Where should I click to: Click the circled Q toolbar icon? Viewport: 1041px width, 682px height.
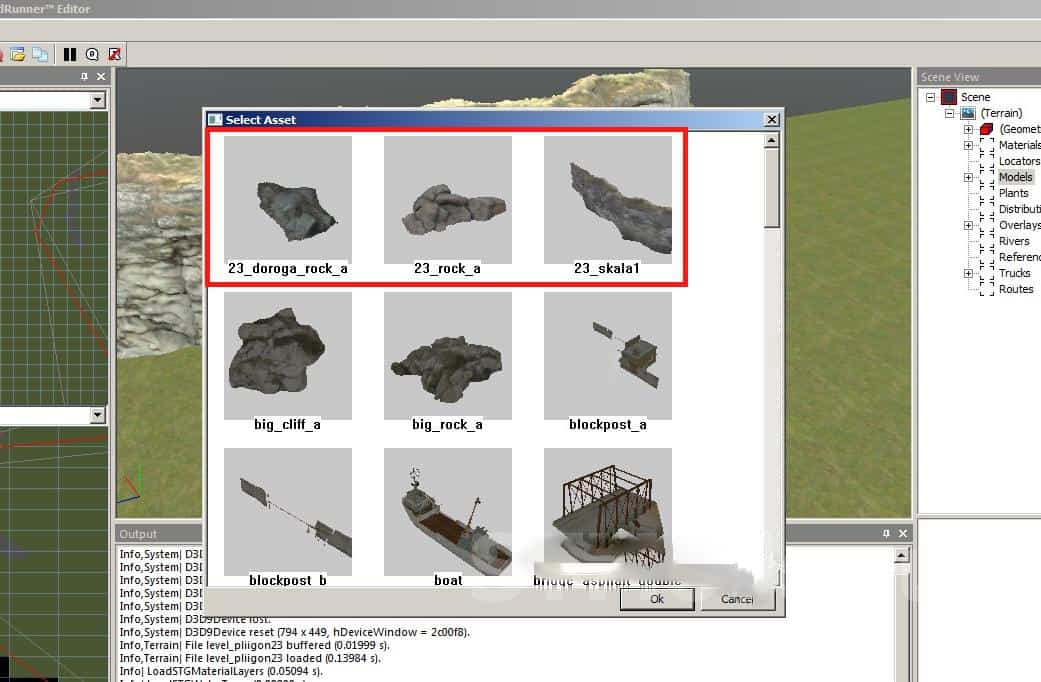(92, 54)
